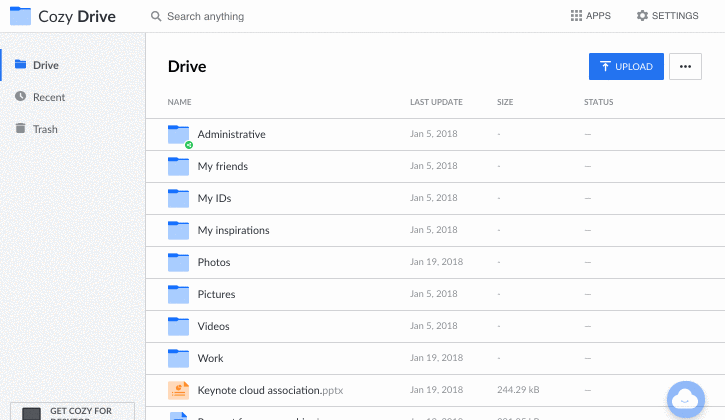Click the Upload button
The height and width of the screenshot is (420, 725).
(626, 67)
